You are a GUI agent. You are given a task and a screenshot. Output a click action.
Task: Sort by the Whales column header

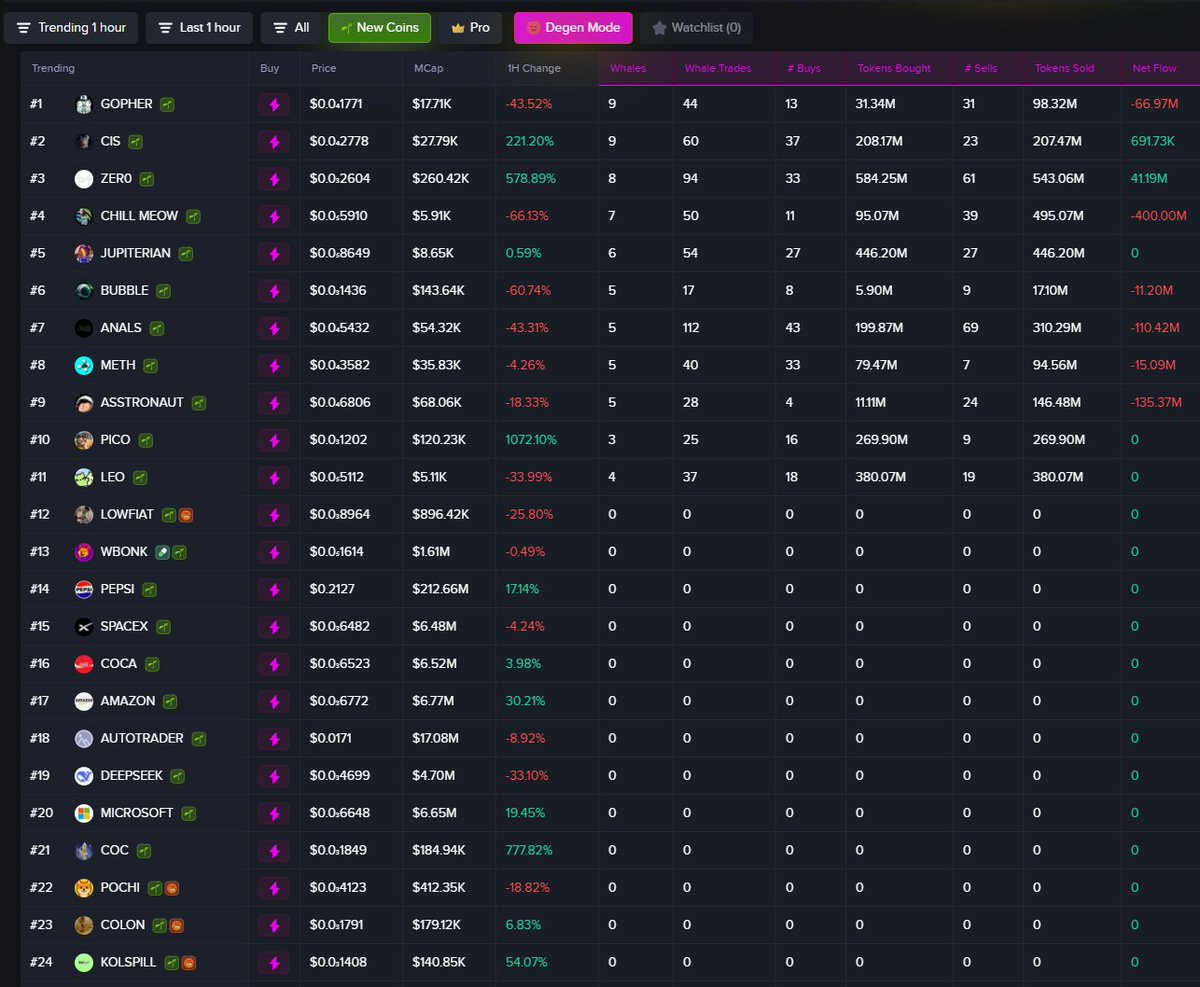[628, 68]
